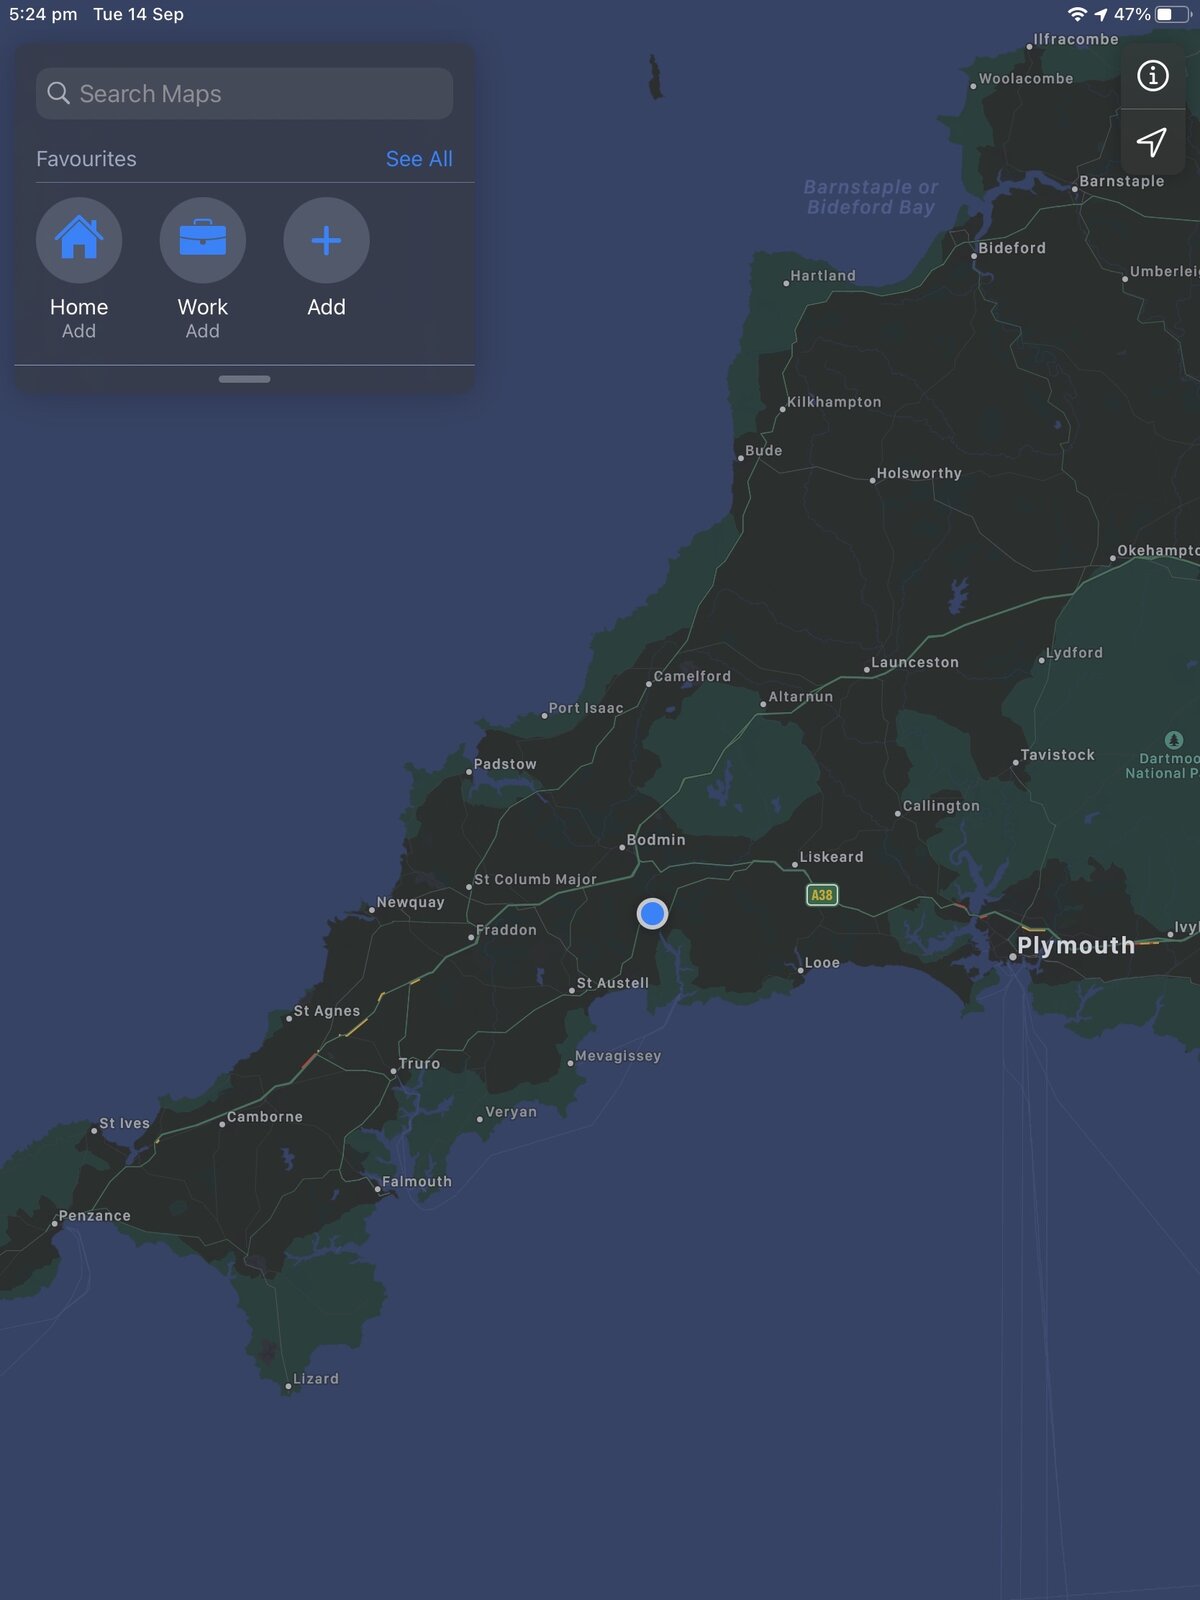
Task: Open See All favourites
Action: [x=418, y=159]
